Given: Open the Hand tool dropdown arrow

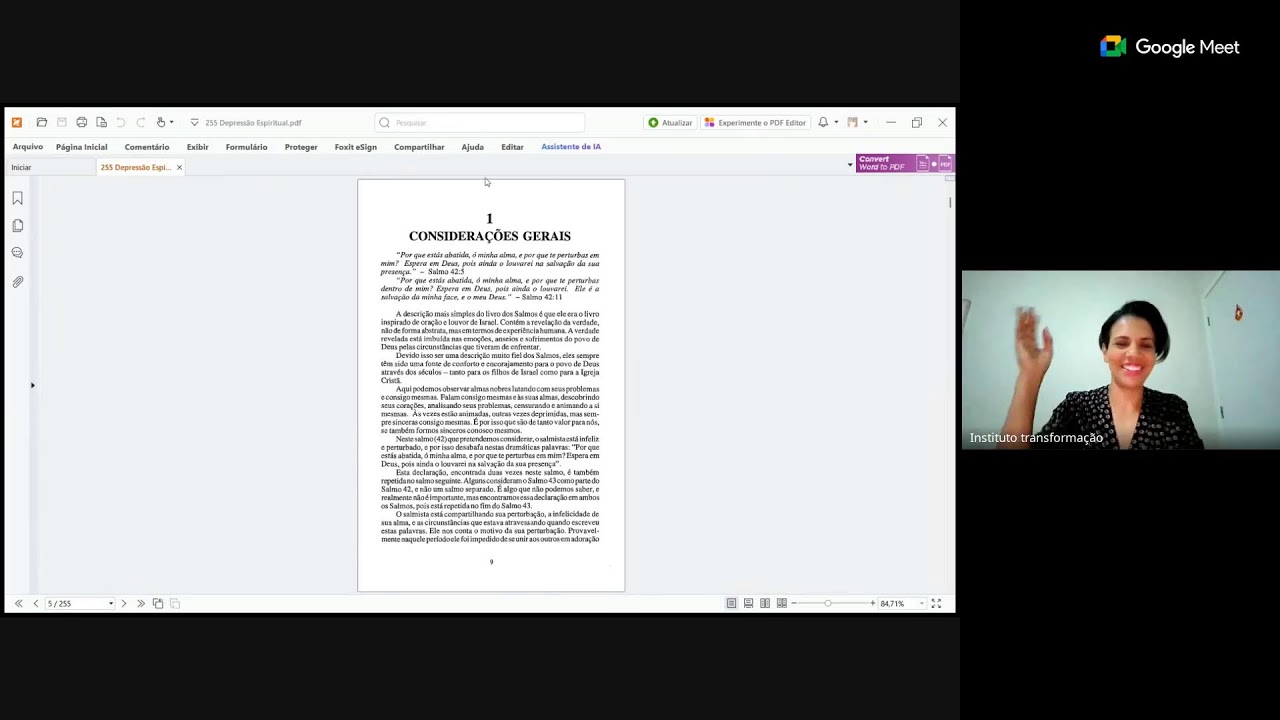Looking at the screenshot, I should 171,122.
